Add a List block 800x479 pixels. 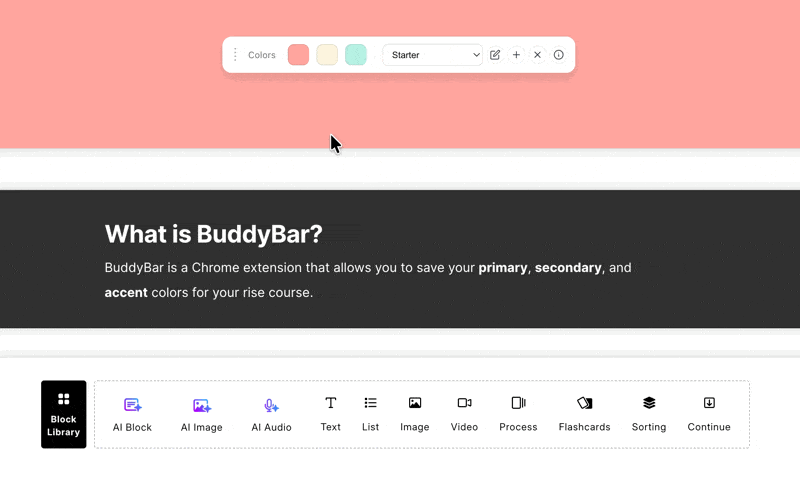coord(370,415)
